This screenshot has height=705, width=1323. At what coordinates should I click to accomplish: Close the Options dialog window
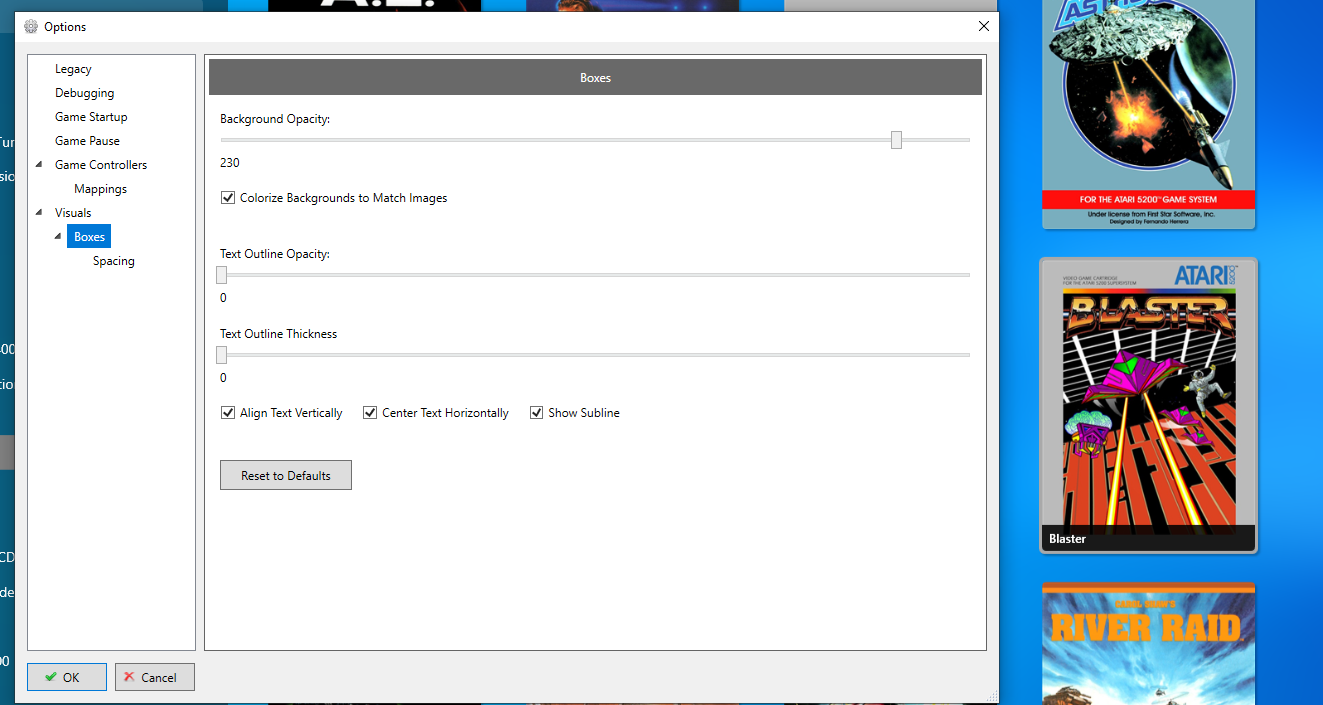[983, 26]
